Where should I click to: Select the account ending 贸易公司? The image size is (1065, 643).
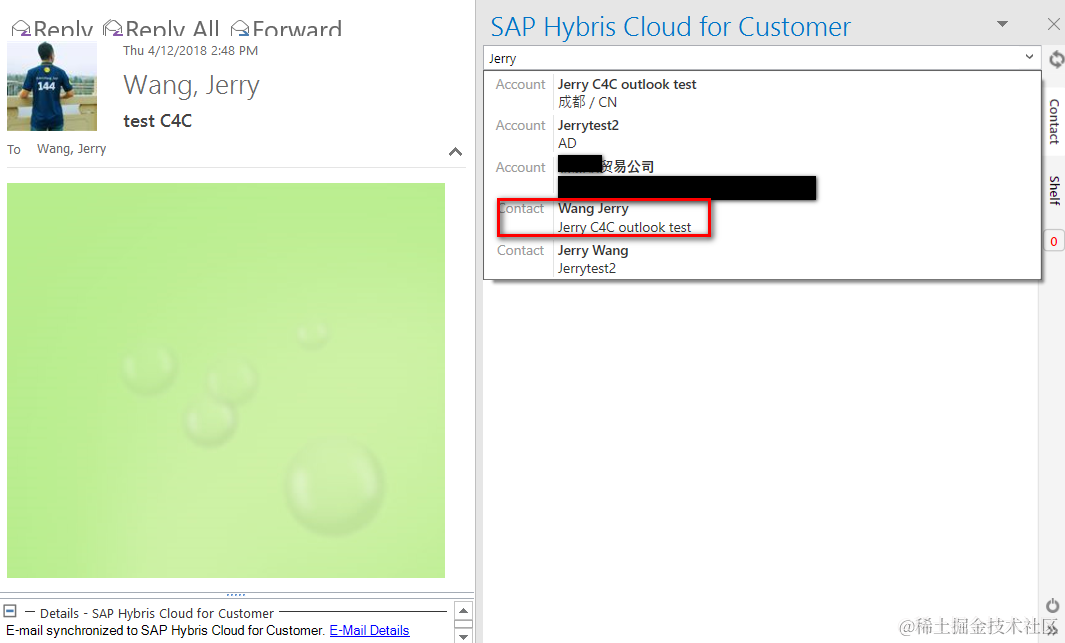pos(762,177)
